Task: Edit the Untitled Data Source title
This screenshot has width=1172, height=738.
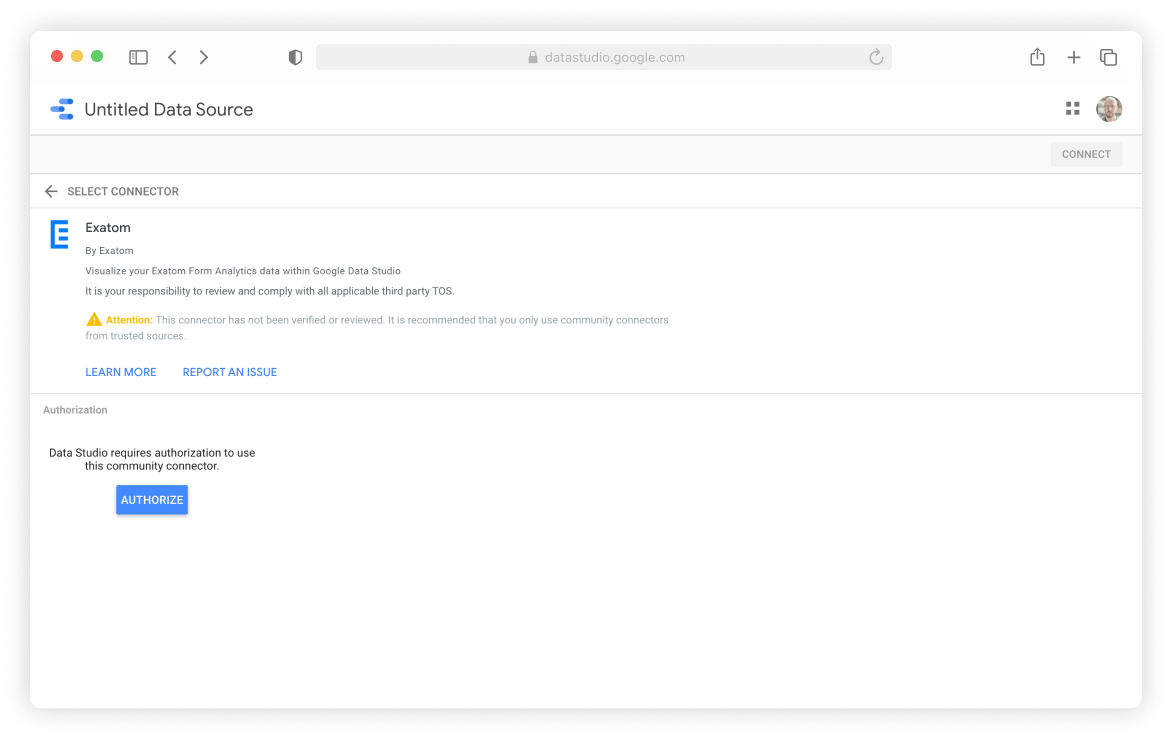Action: [169, 110]
